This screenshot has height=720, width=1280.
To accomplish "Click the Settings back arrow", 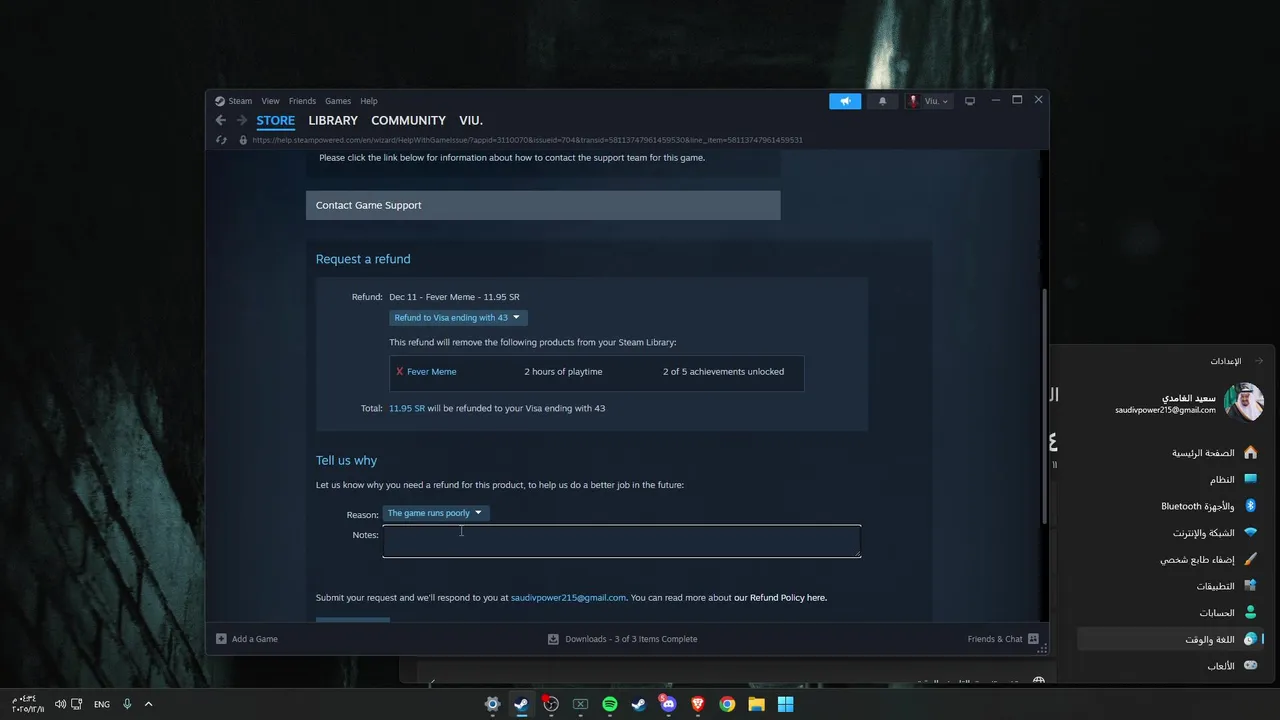I will coord(1259,361).
